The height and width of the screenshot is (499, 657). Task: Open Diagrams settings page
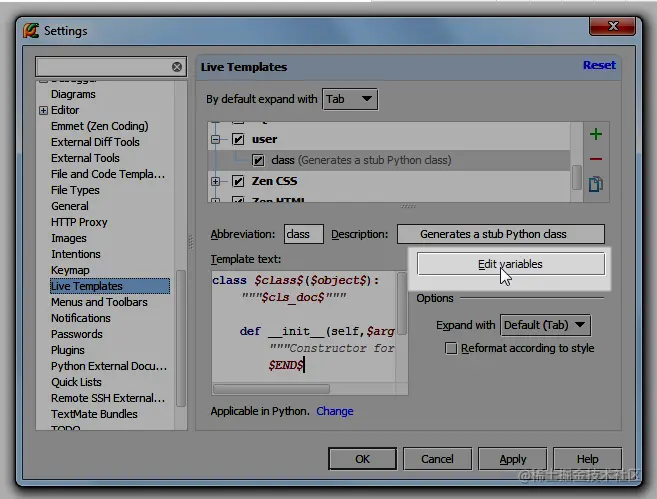(x=73, y=94)
